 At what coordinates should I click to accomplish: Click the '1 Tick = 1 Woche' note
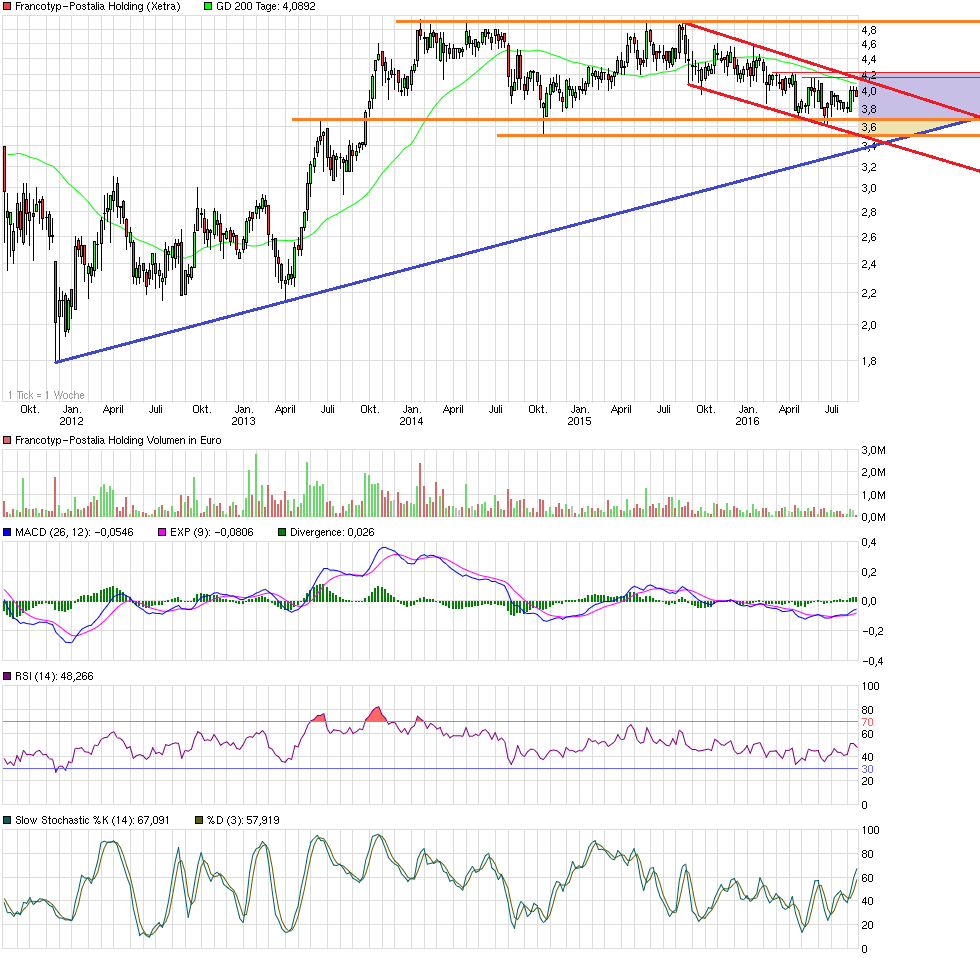[x=46, y=395]
